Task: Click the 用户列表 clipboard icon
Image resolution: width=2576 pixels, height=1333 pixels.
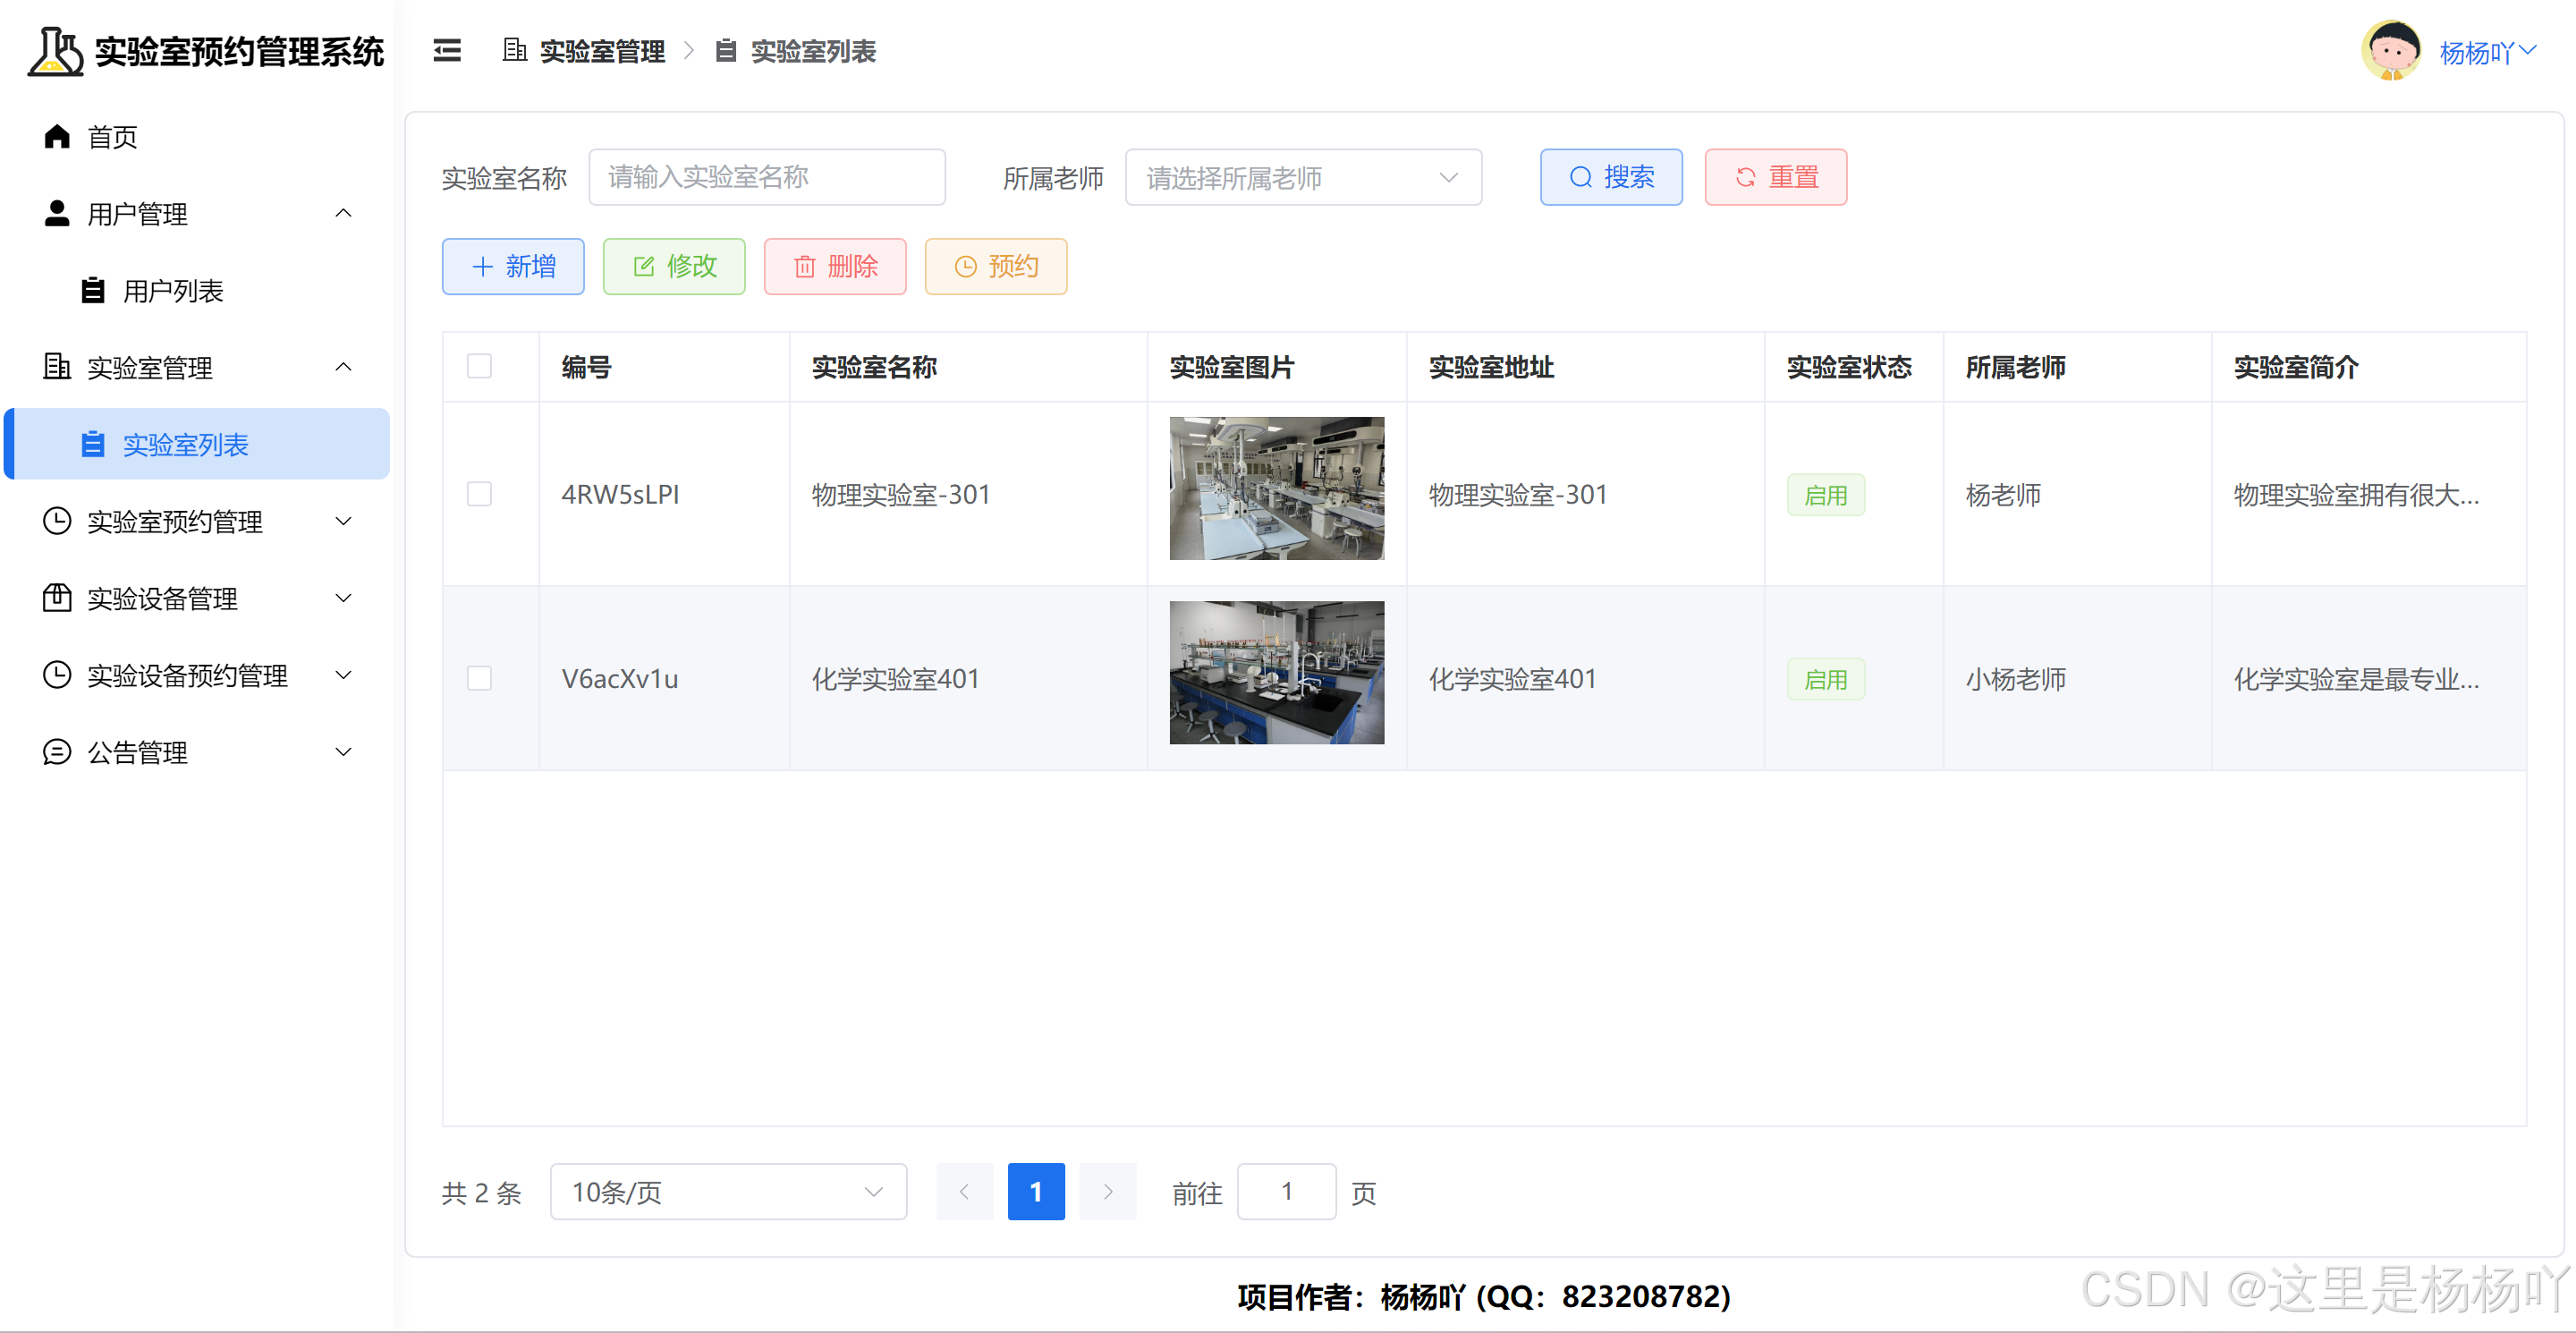Action: 93,290
